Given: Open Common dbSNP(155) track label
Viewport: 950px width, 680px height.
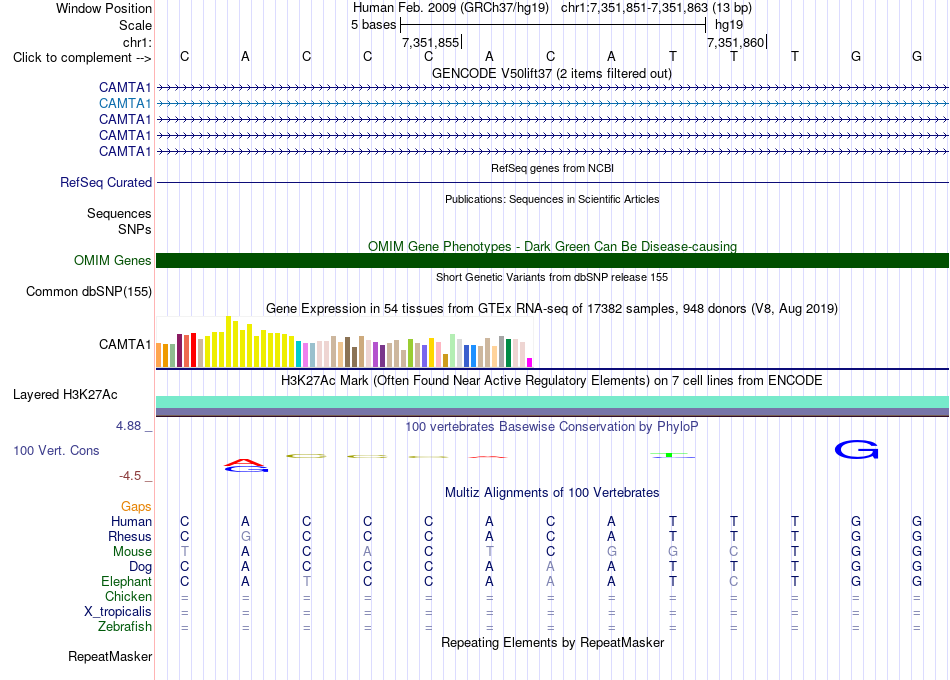Looking at the screenshot, I should point(89,292).
